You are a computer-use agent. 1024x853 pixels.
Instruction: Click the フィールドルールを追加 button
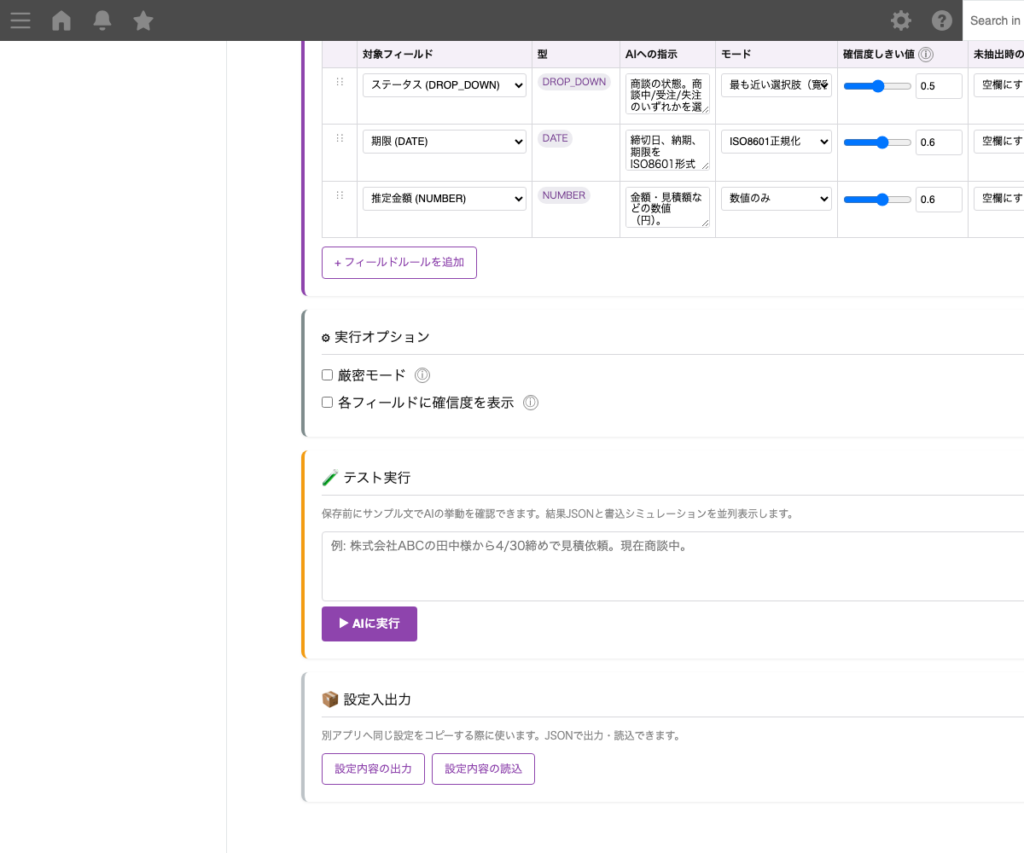(x=398, y=262)
